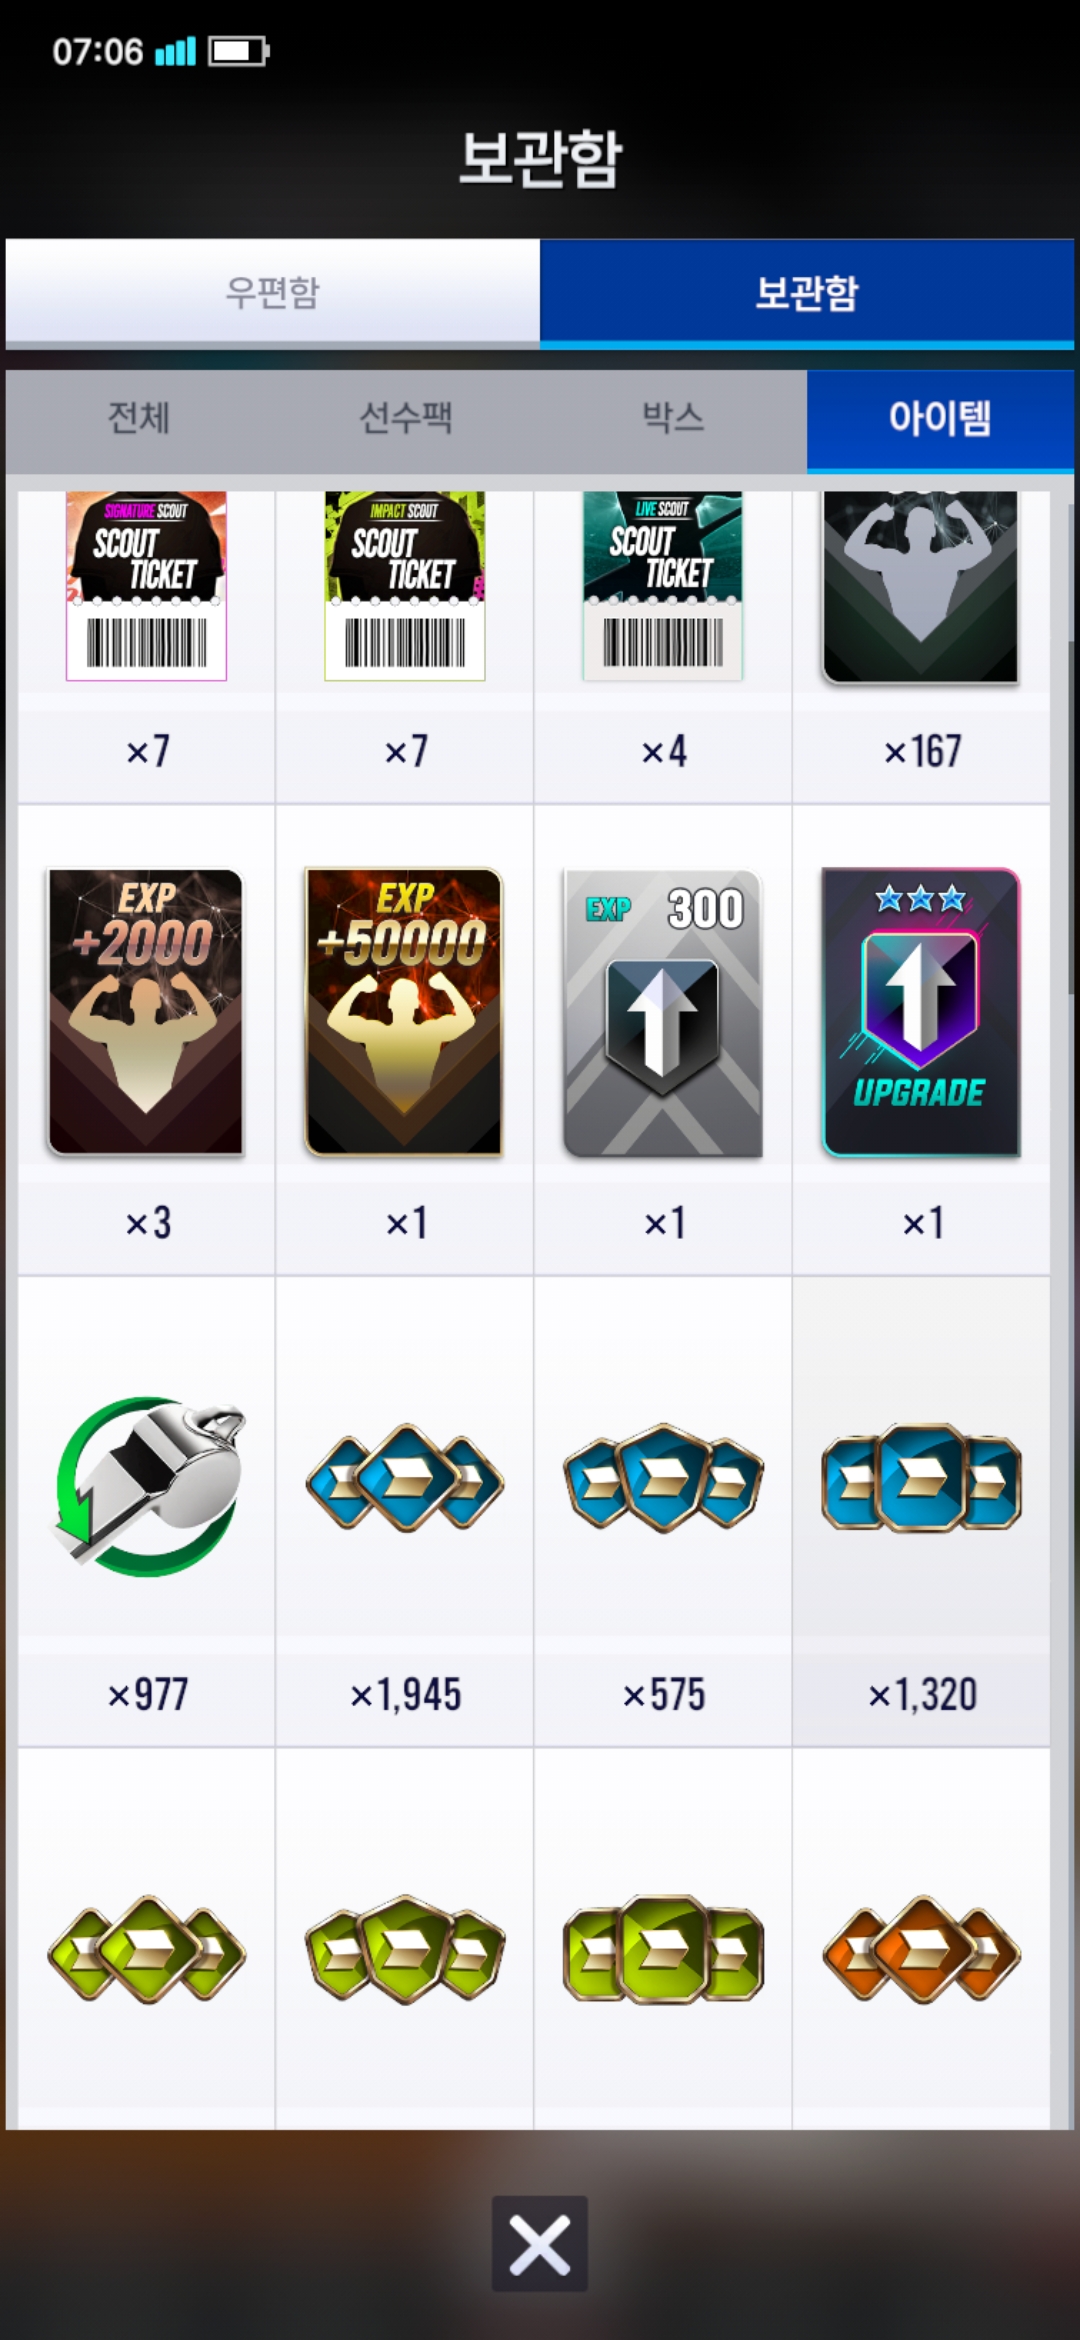
Task: Select the gray player silhouette card x167
Action: pyautogui.click(x=921, y=586)
